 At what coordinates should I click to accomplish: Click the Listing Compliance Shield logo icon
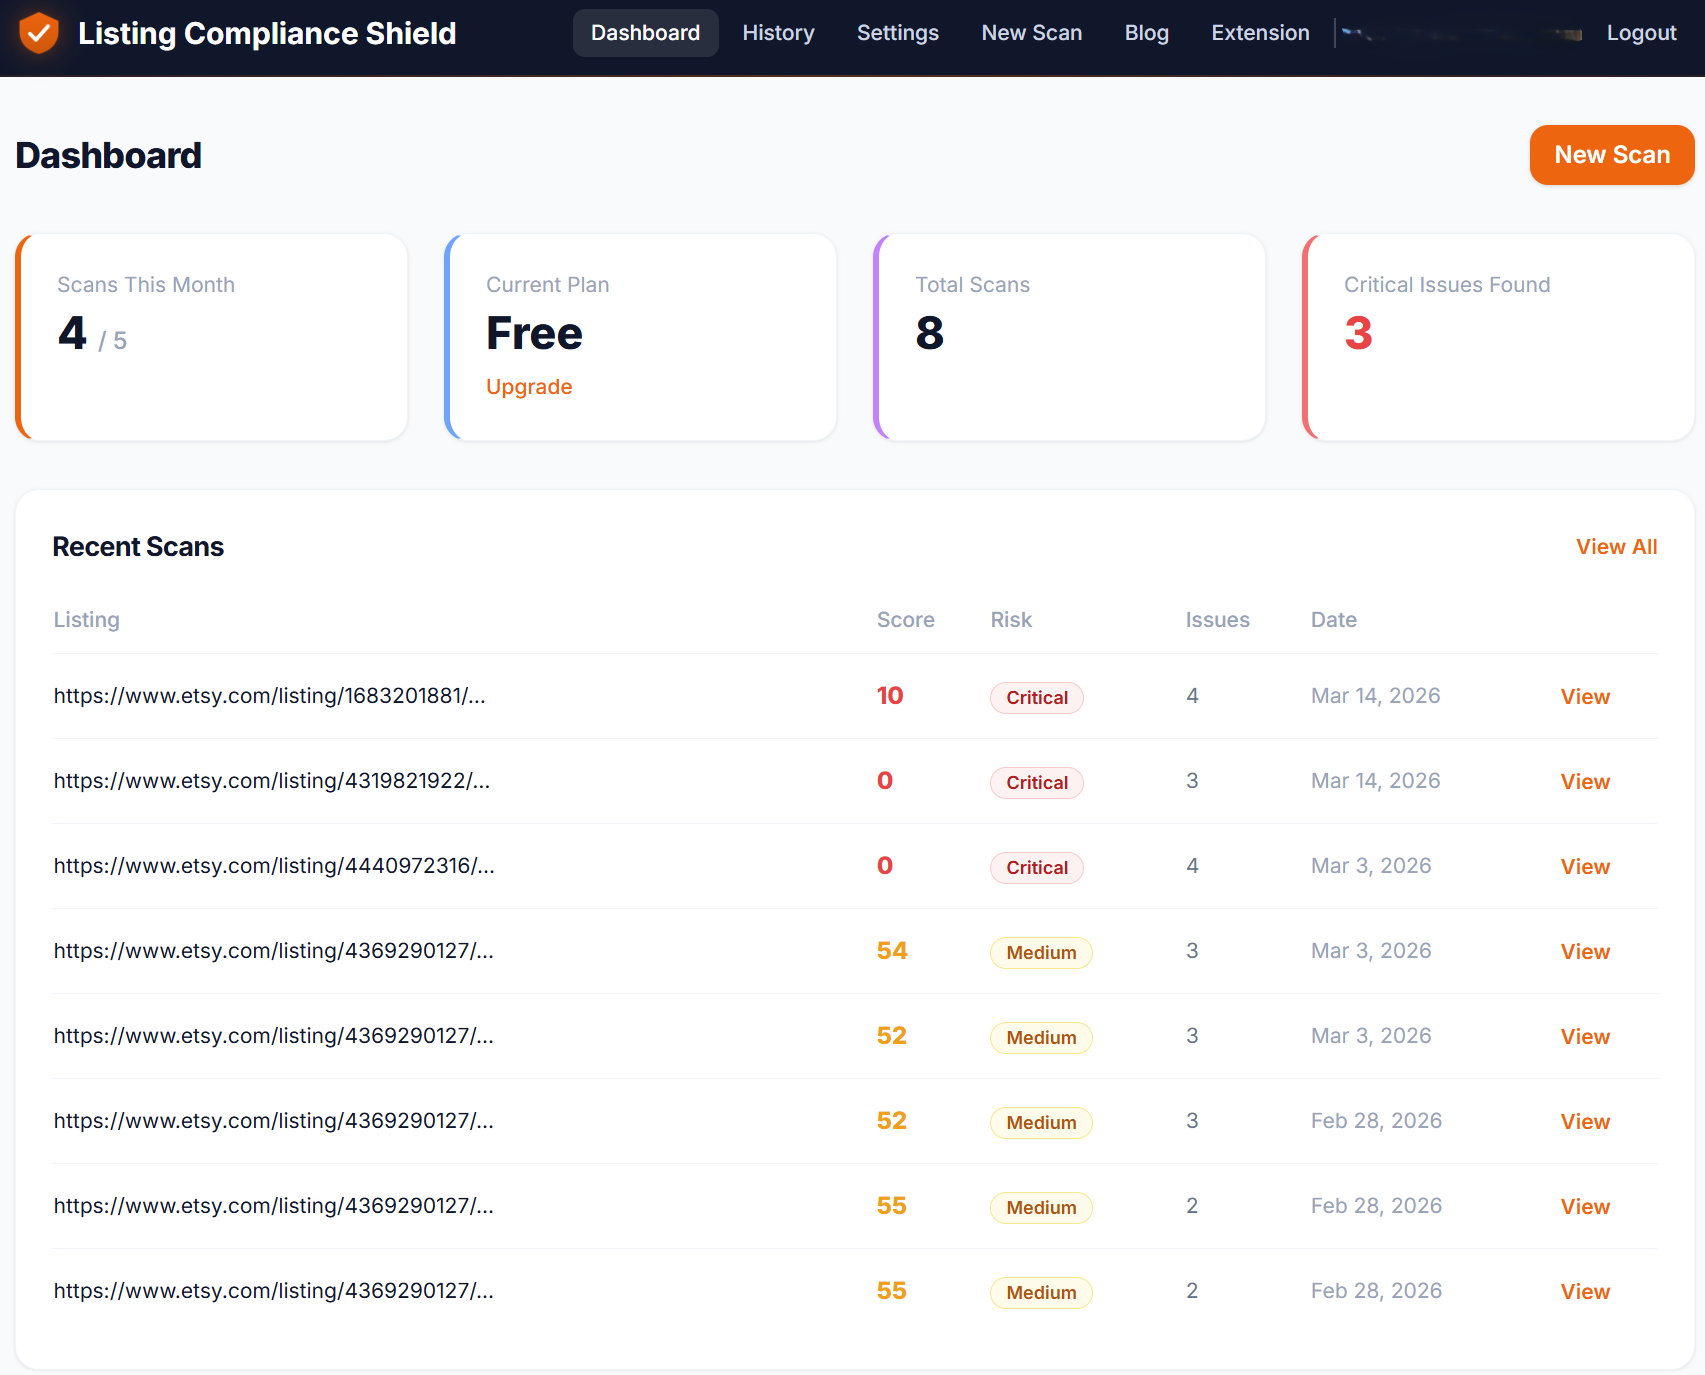coord(38,33)
